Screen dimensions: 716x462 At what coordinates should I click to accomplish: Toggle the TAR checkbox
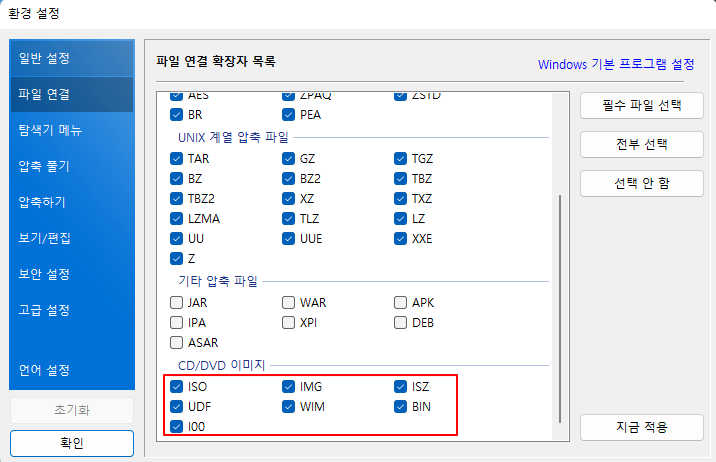[x=176, y=158]
